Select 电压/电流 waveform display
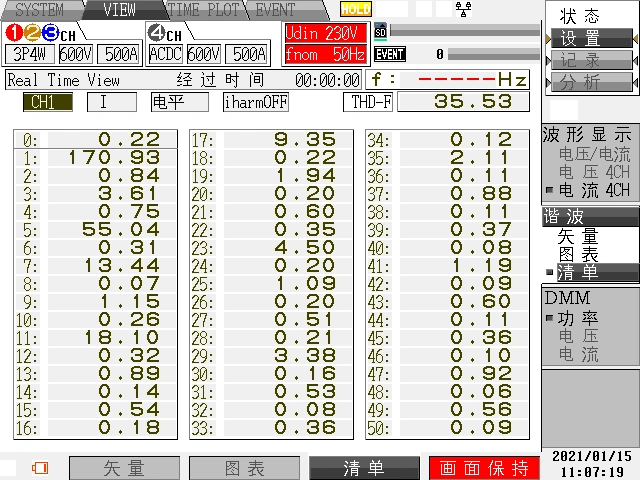 [x=594, y=154]
